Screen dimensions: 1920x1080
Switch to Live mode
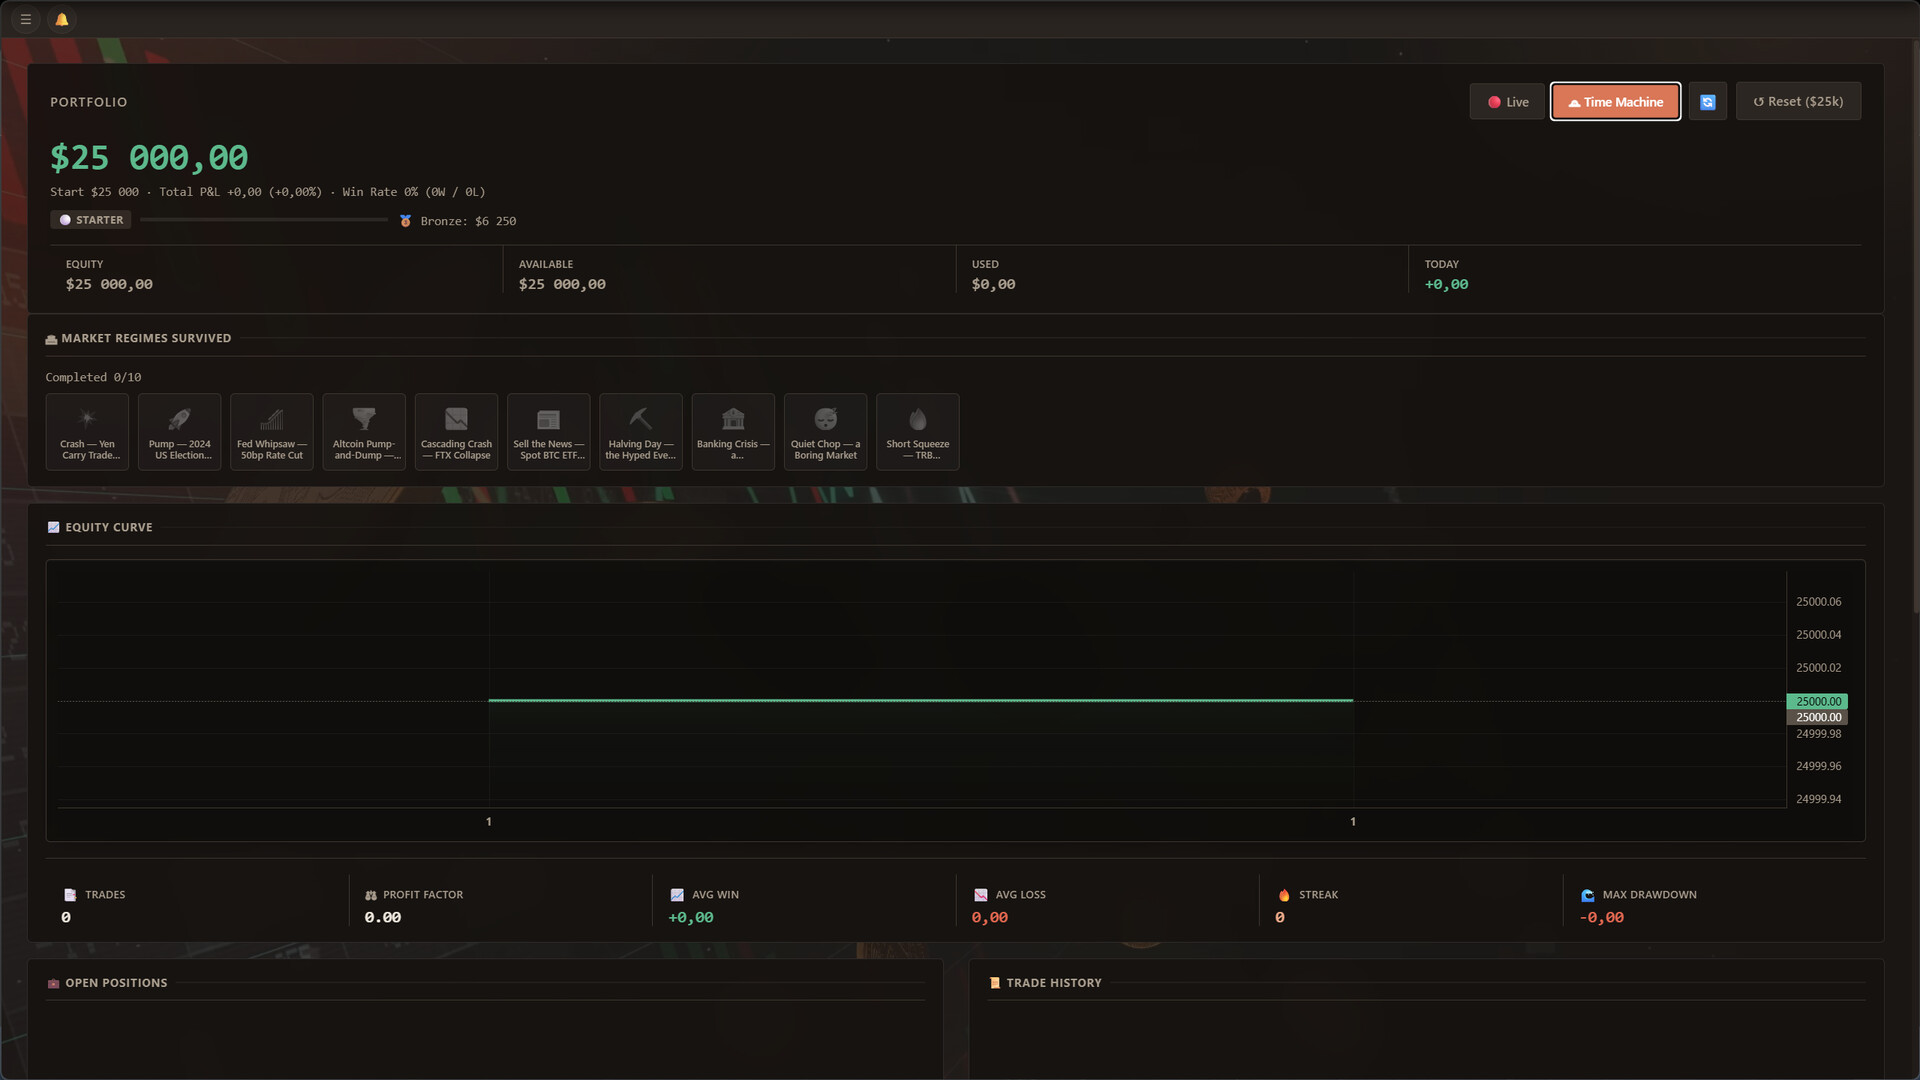(x=1508, y=102)
